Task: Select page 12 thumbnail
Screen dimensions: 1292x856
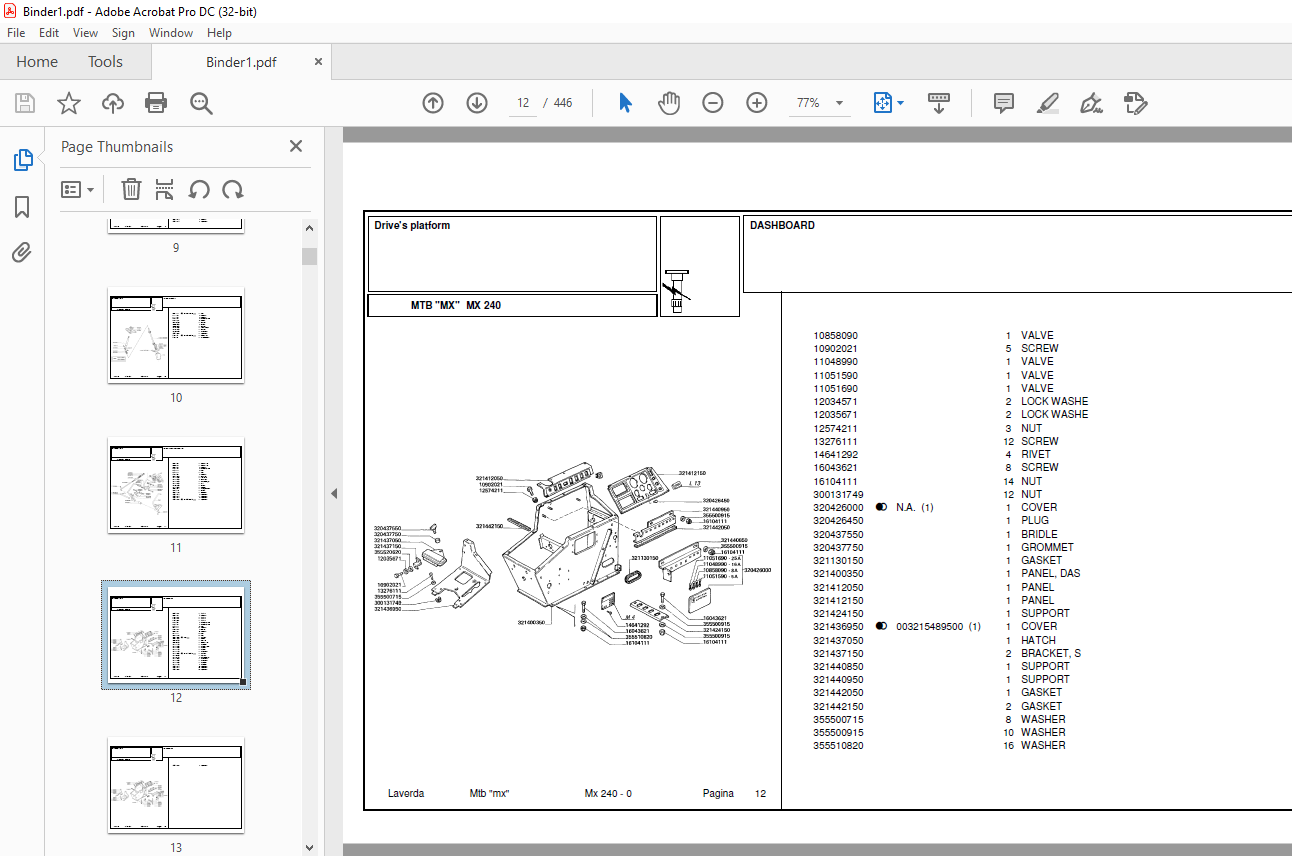Action: point(176,635)
